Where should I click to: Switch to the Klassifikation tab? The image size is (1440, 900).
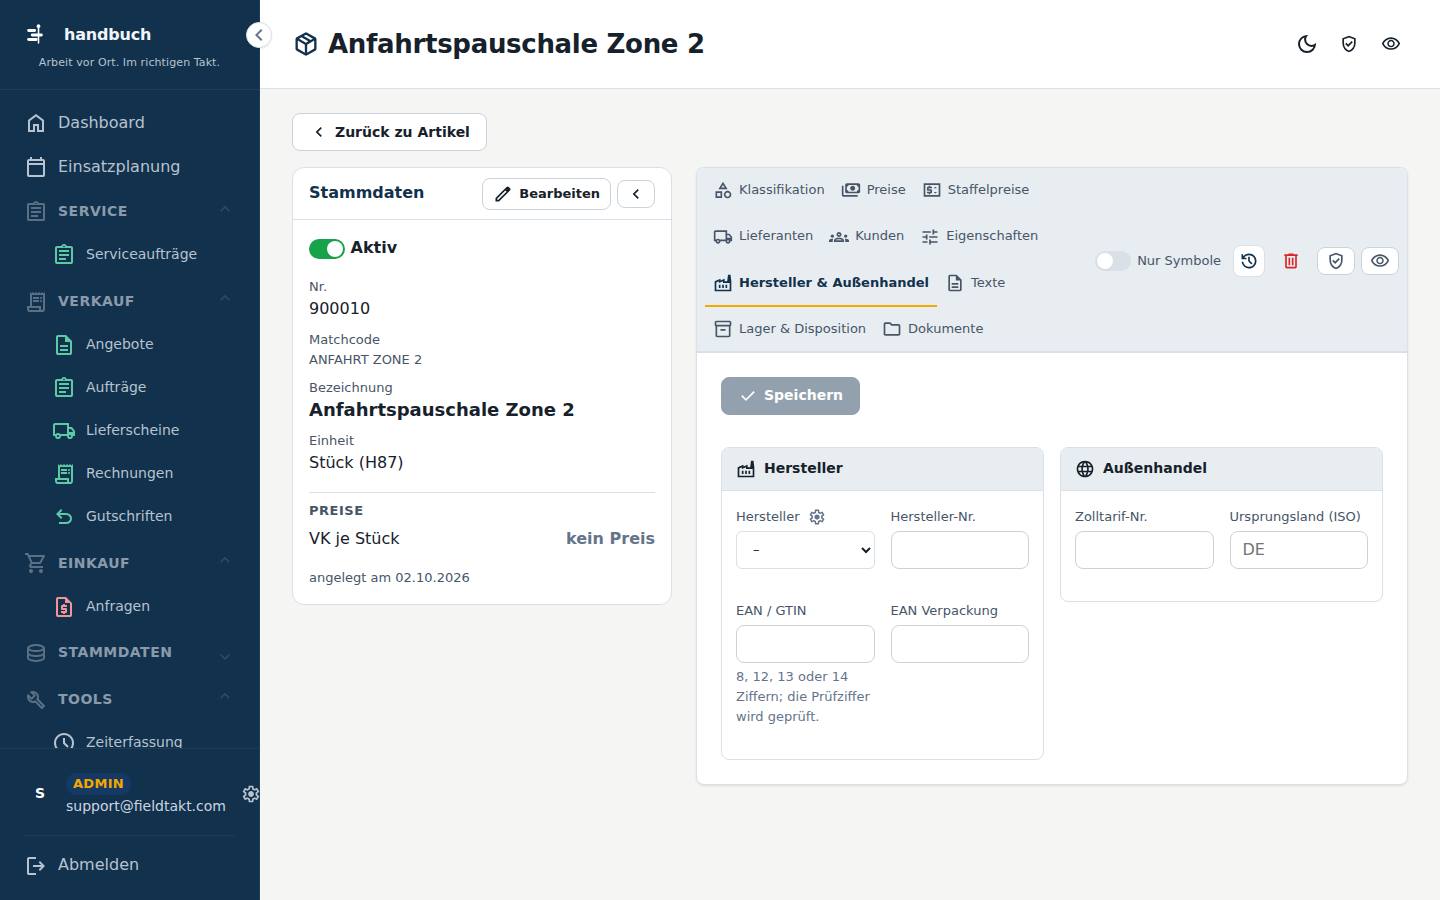(x=770, y=190)
